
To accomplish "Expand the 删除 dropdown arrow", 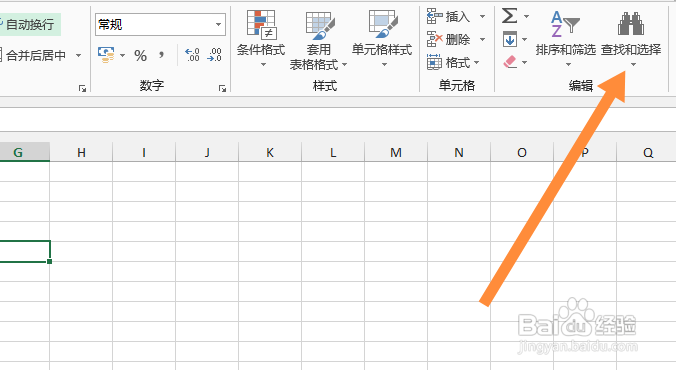I will pos(482,40).
